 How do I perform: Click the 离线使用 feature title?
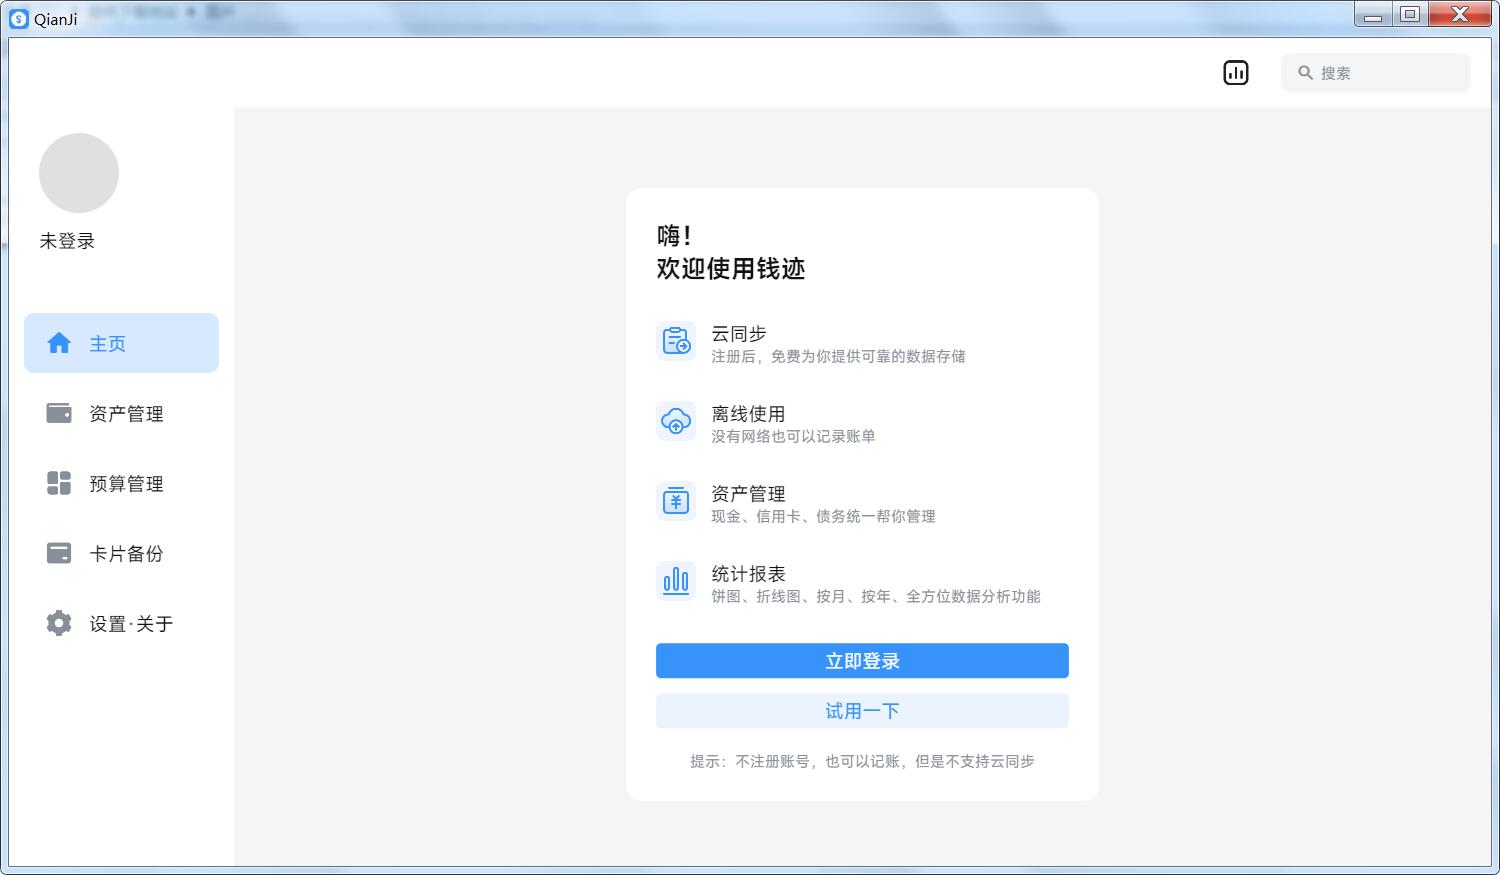[x=748, y=414]
